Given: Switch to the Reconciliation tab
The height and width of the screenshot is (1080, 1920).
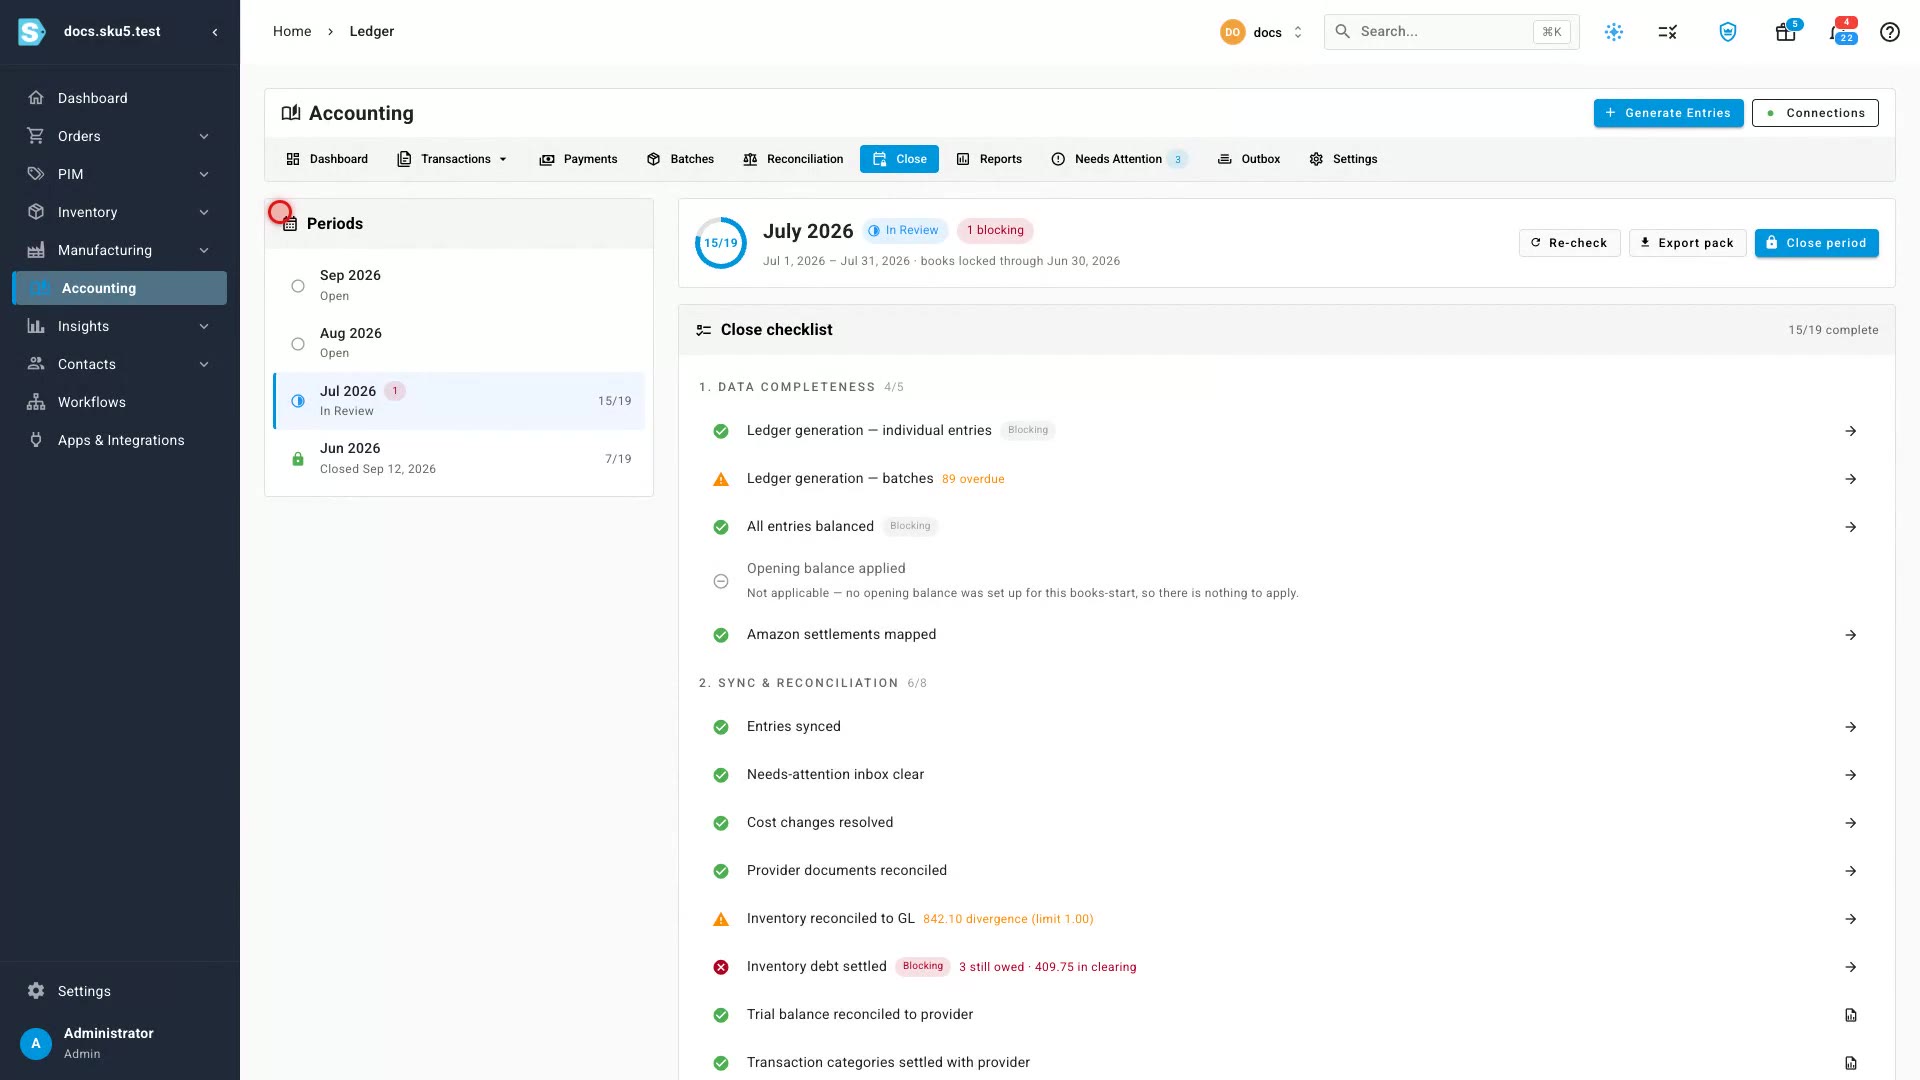Looking at the screenshot, I should tap(793, 159).
